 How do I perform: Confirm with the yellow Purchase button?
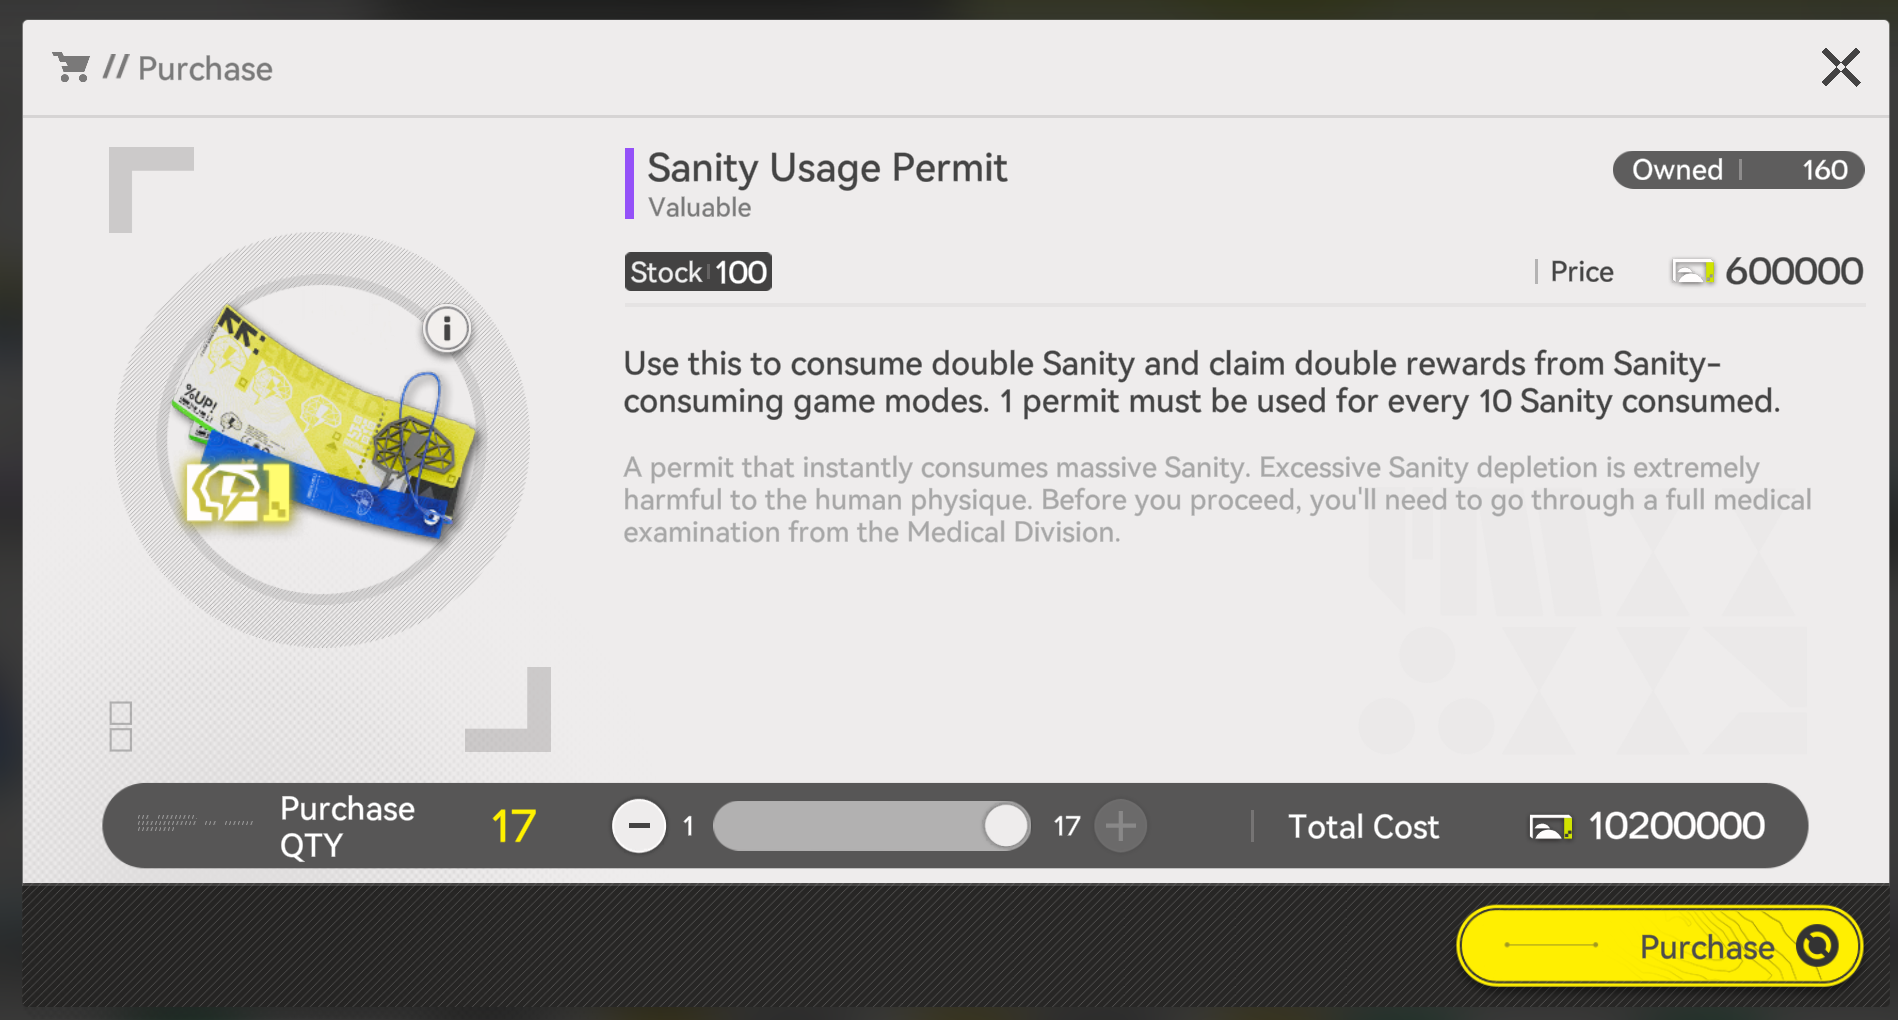coord(1659,946)
